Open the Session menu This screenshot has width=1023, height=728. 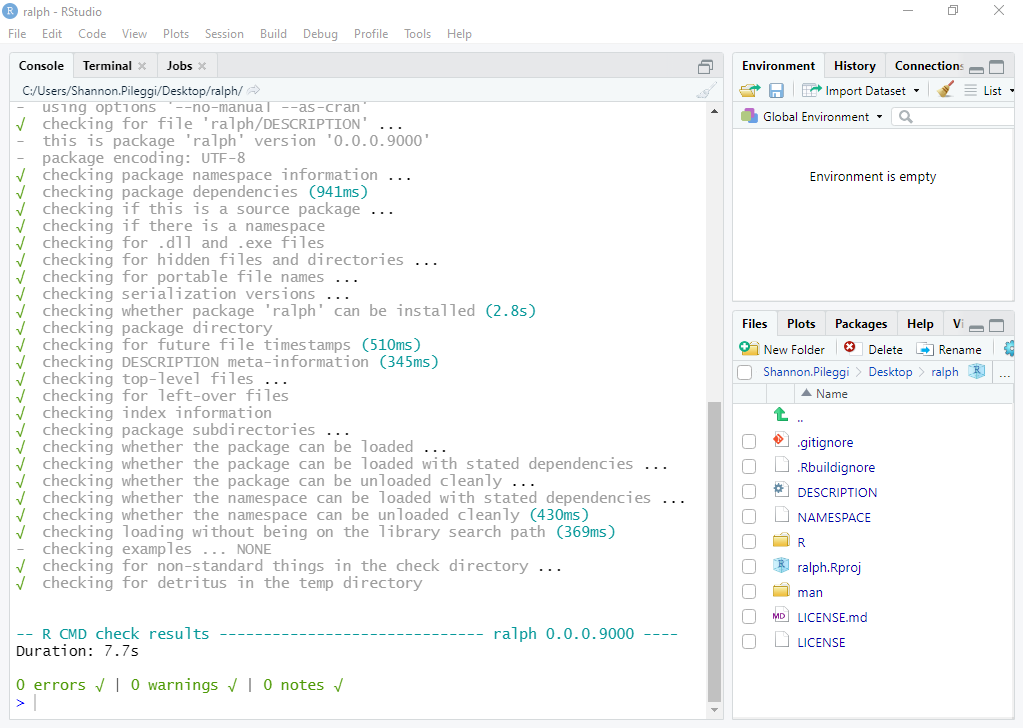[224, 34]
